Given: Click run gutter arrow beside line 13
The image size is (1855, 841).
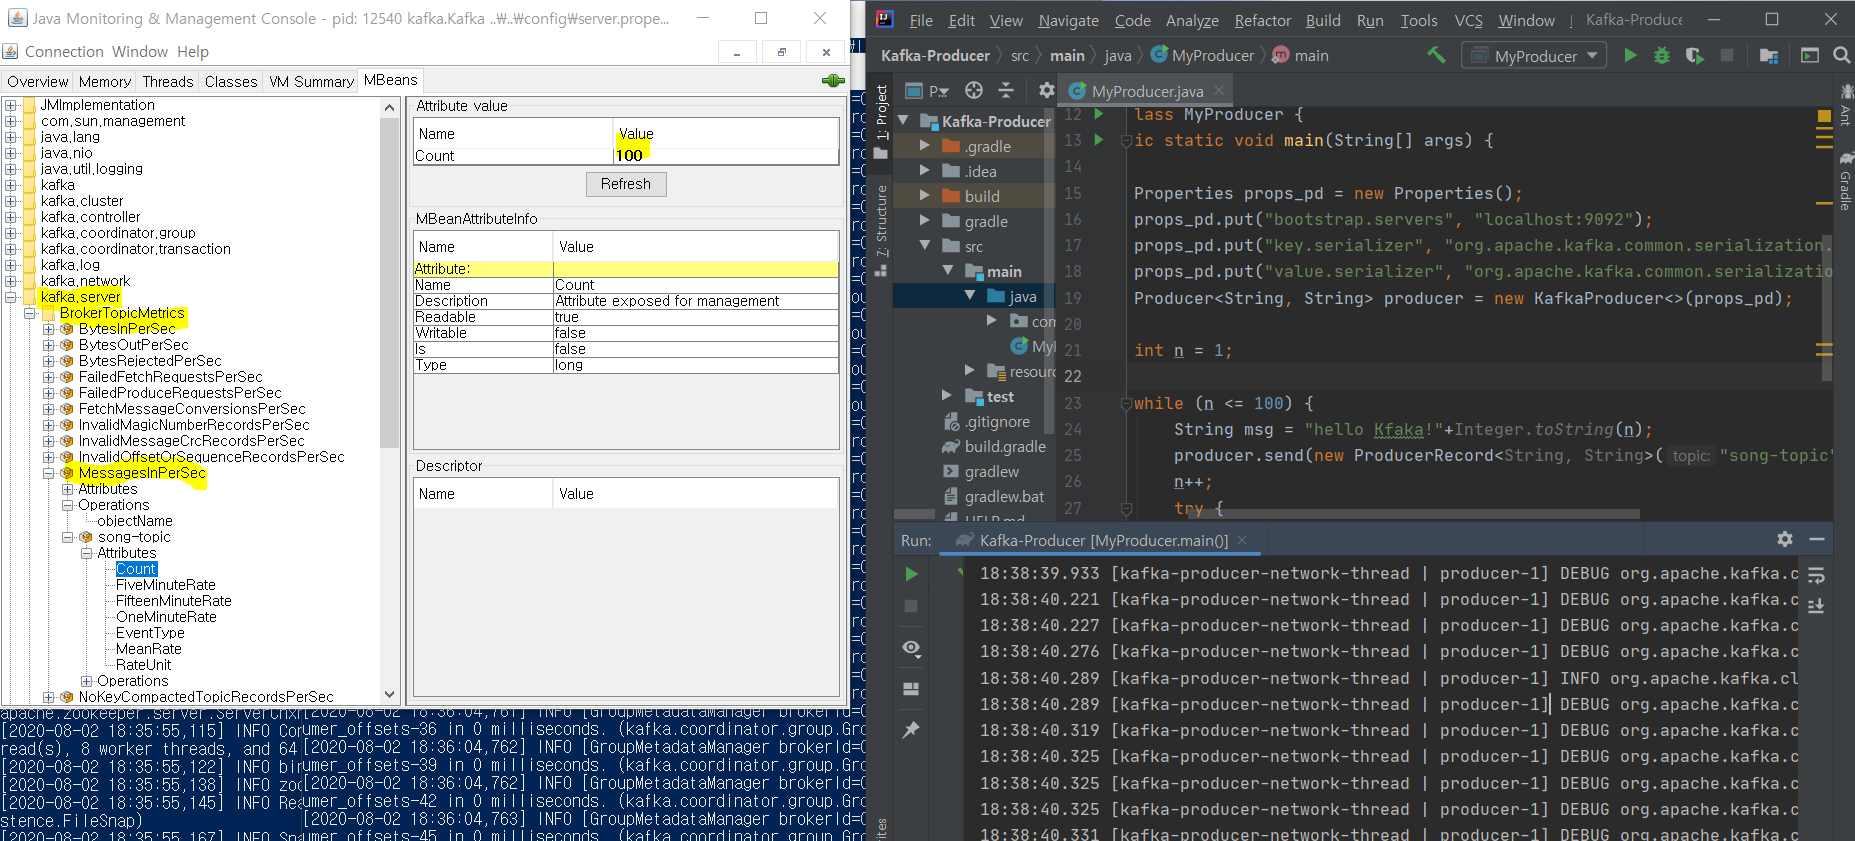Looking at the screenshot, I should 1099,140.
